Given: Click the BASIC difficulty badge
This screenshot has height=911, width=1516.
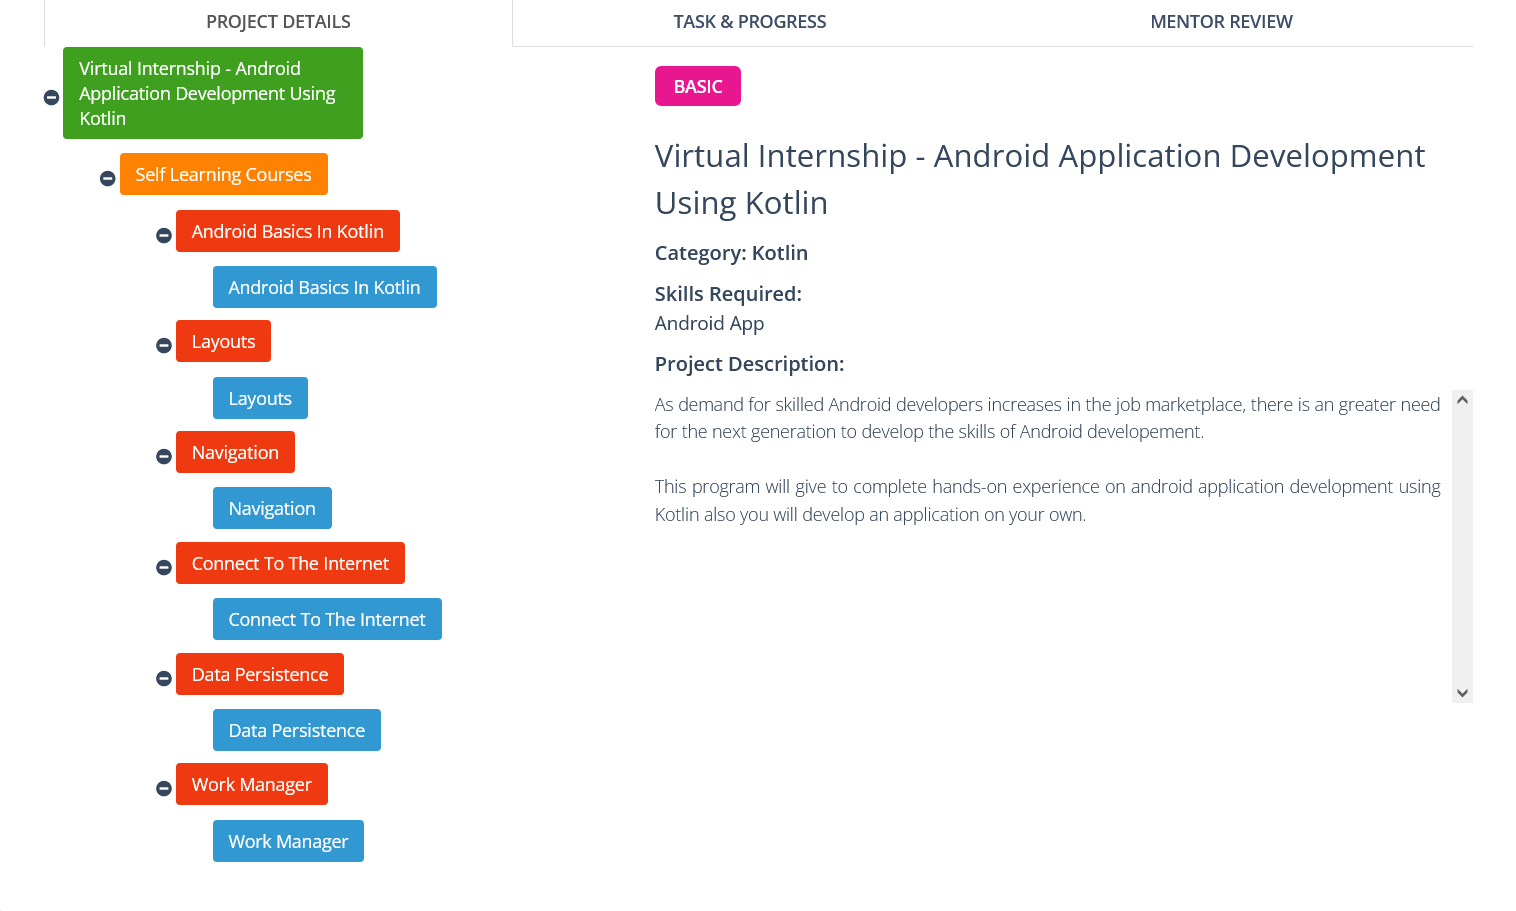Looking at the screenshot, I should click(697, 86).
